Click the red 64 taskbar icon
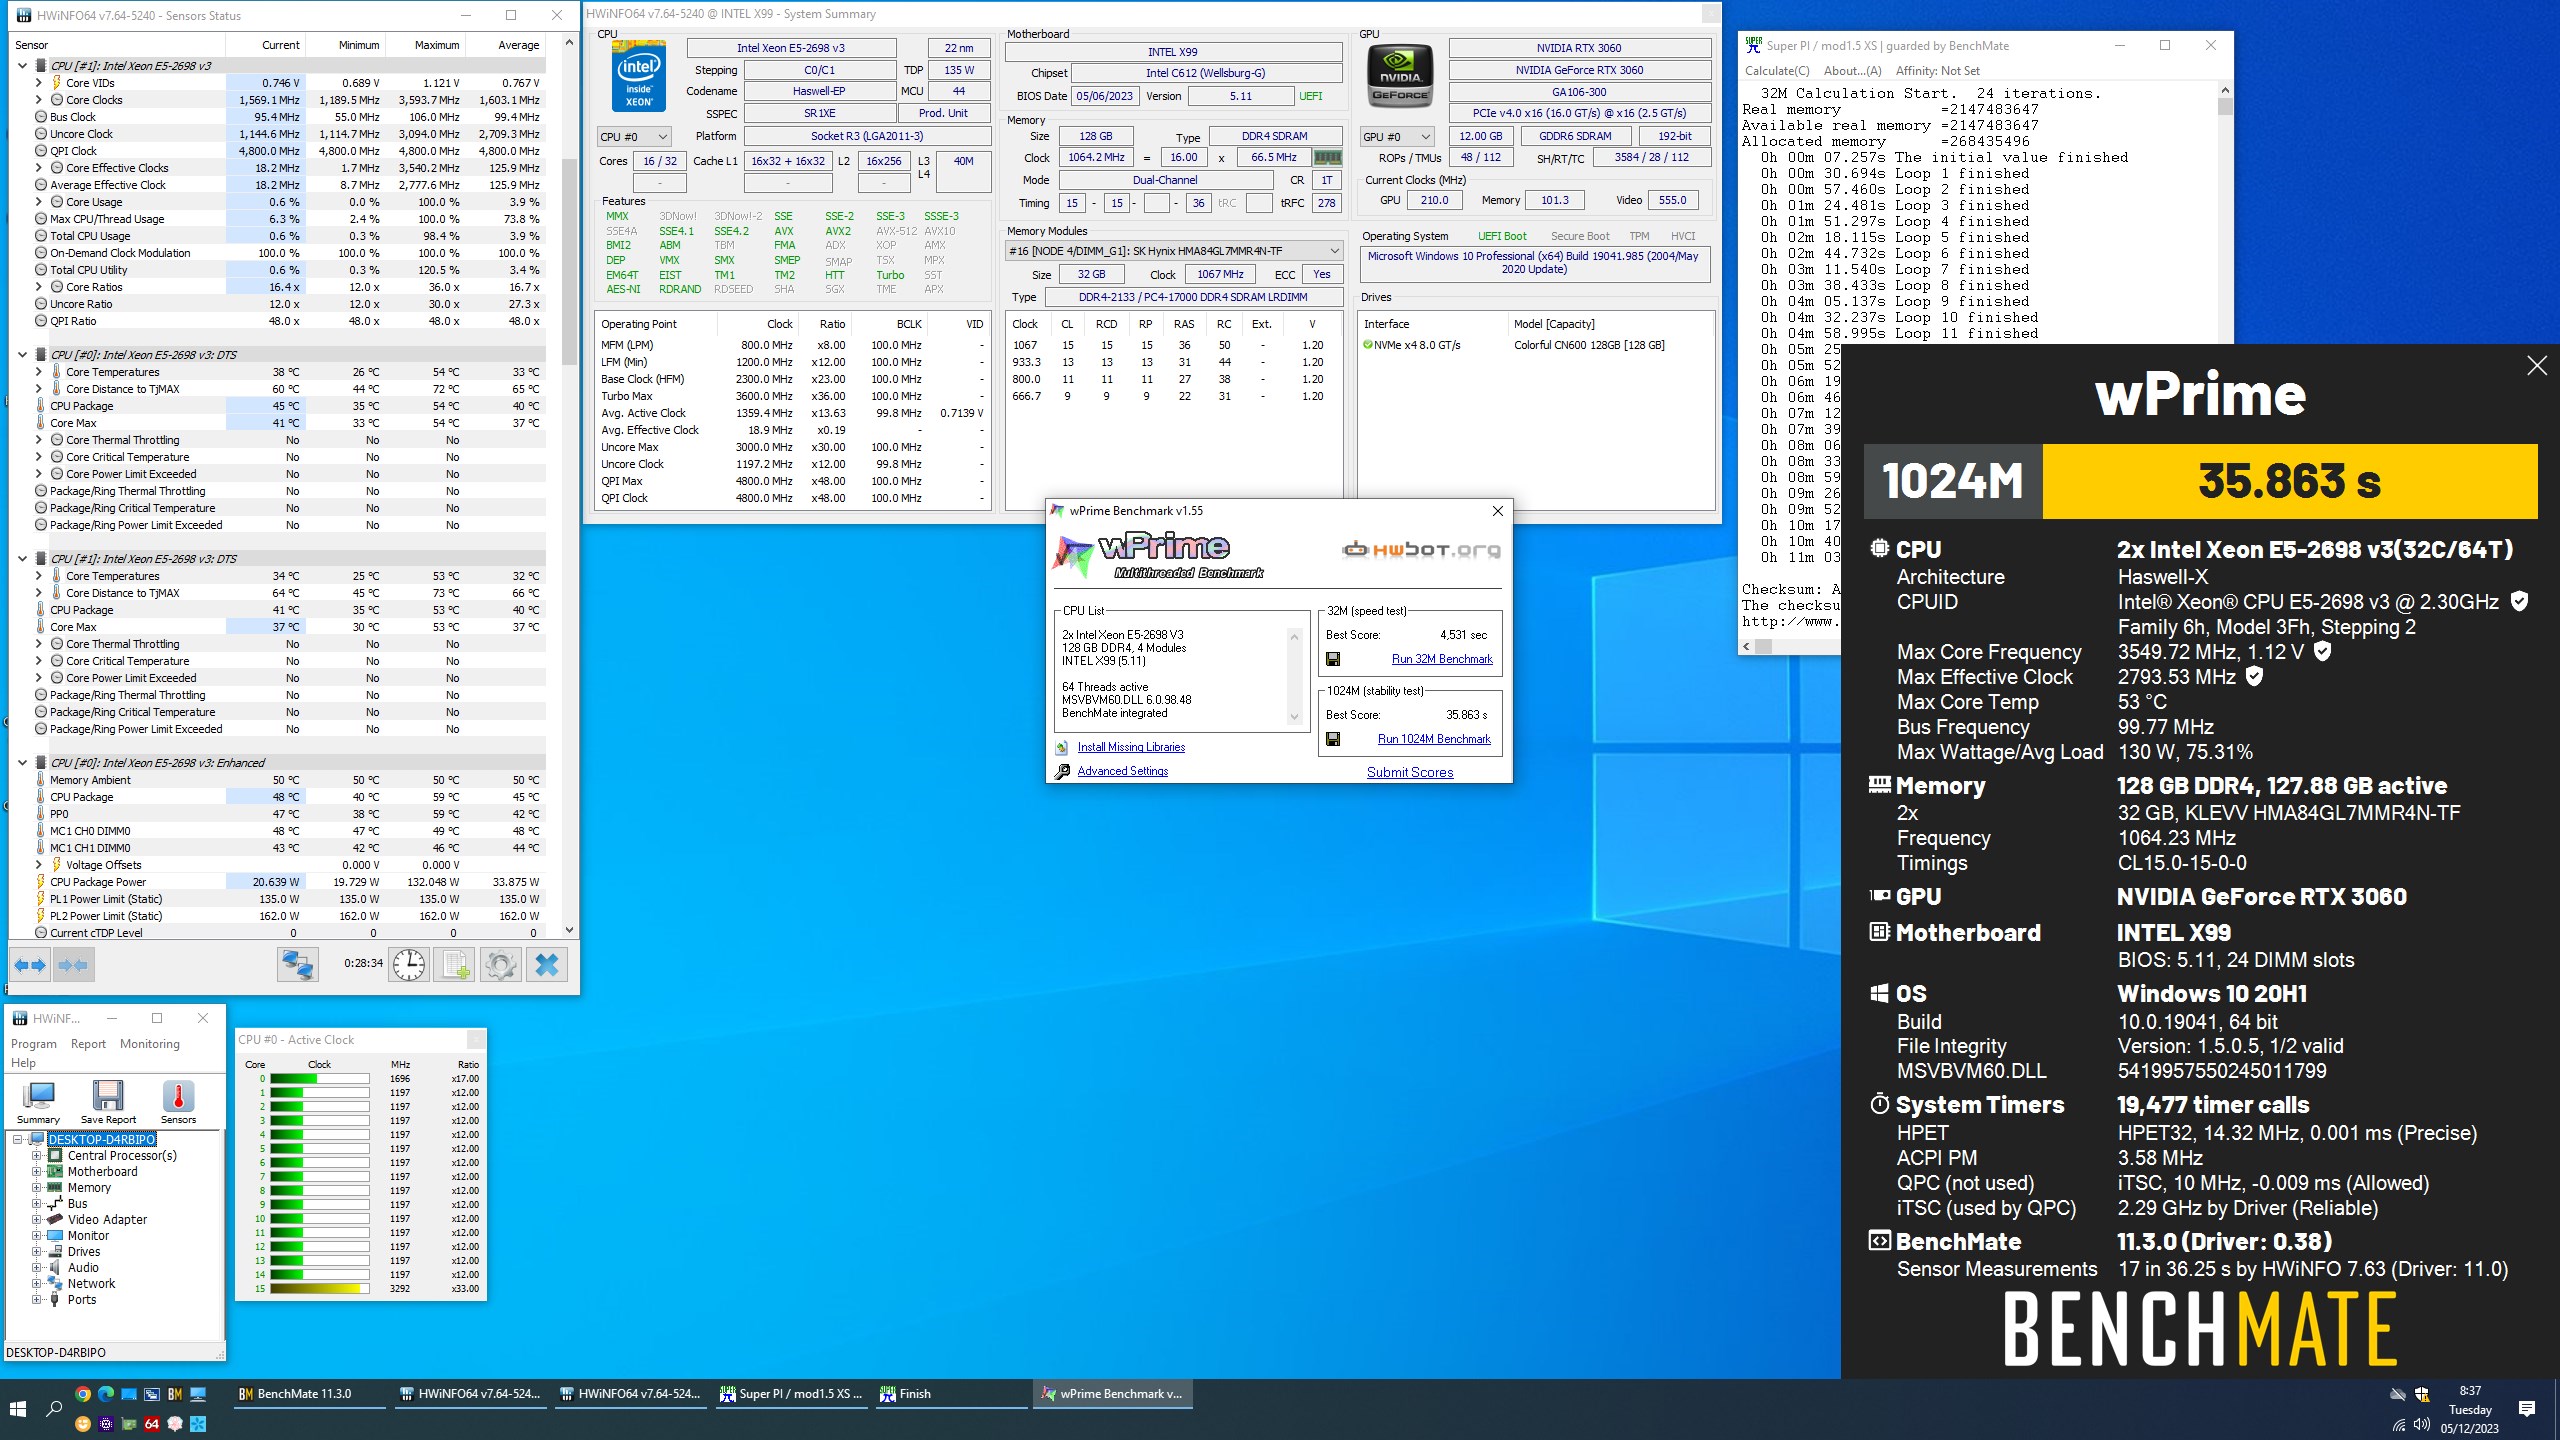 pyautogui.click(x=152, y=1424)
